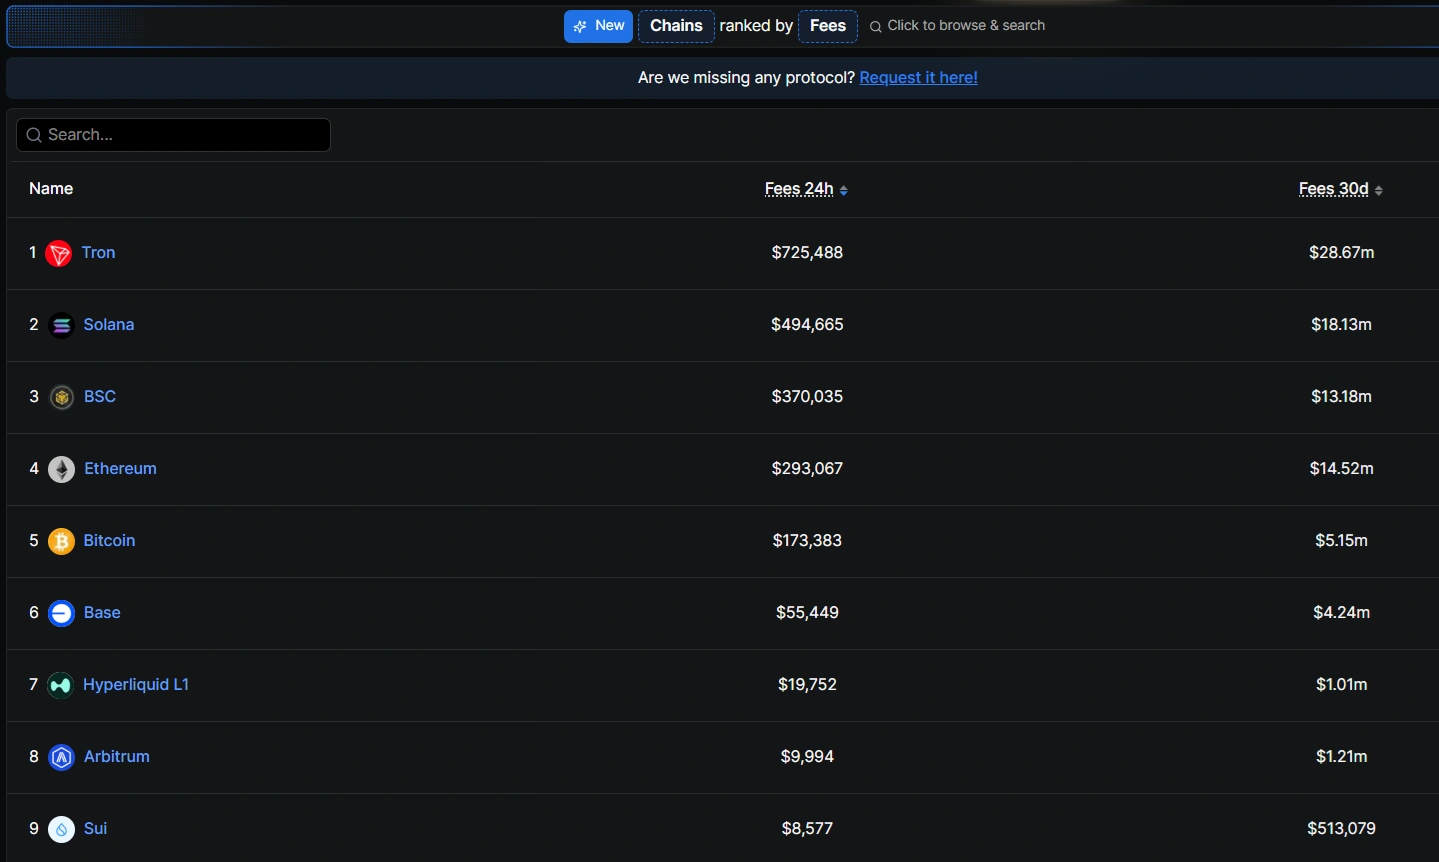
Task: Click the New button
Action: [599, 26]
